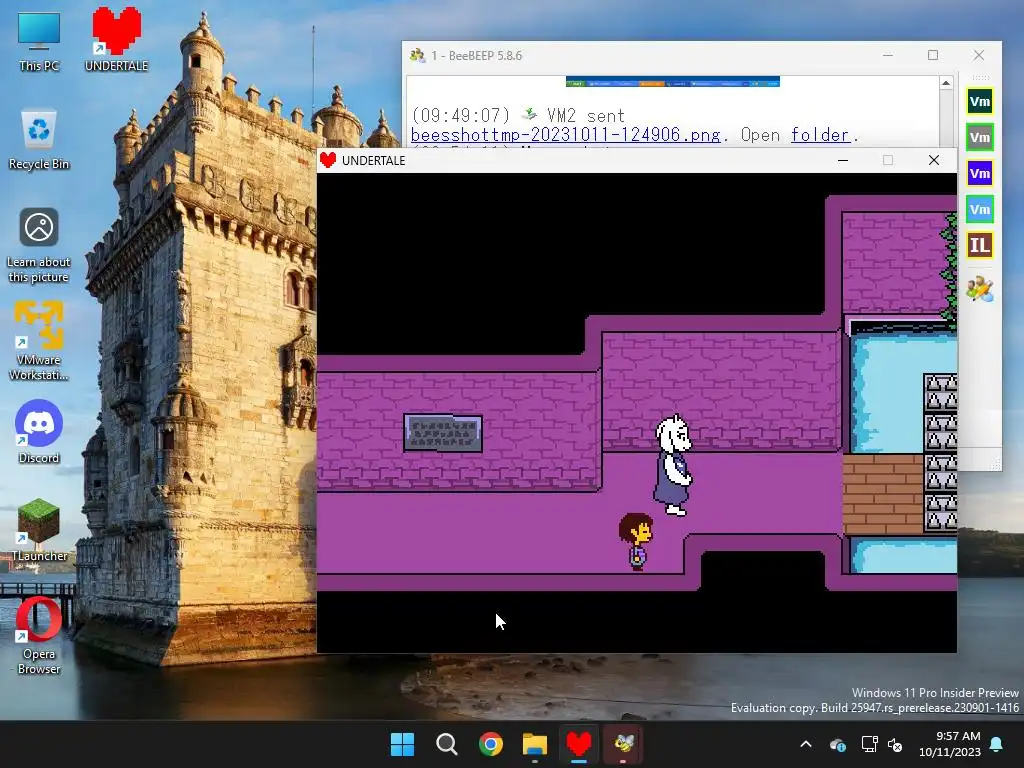Click Toriel character in the game
The height and width of the screenshot is (768, 1024).
click(673, 465)
